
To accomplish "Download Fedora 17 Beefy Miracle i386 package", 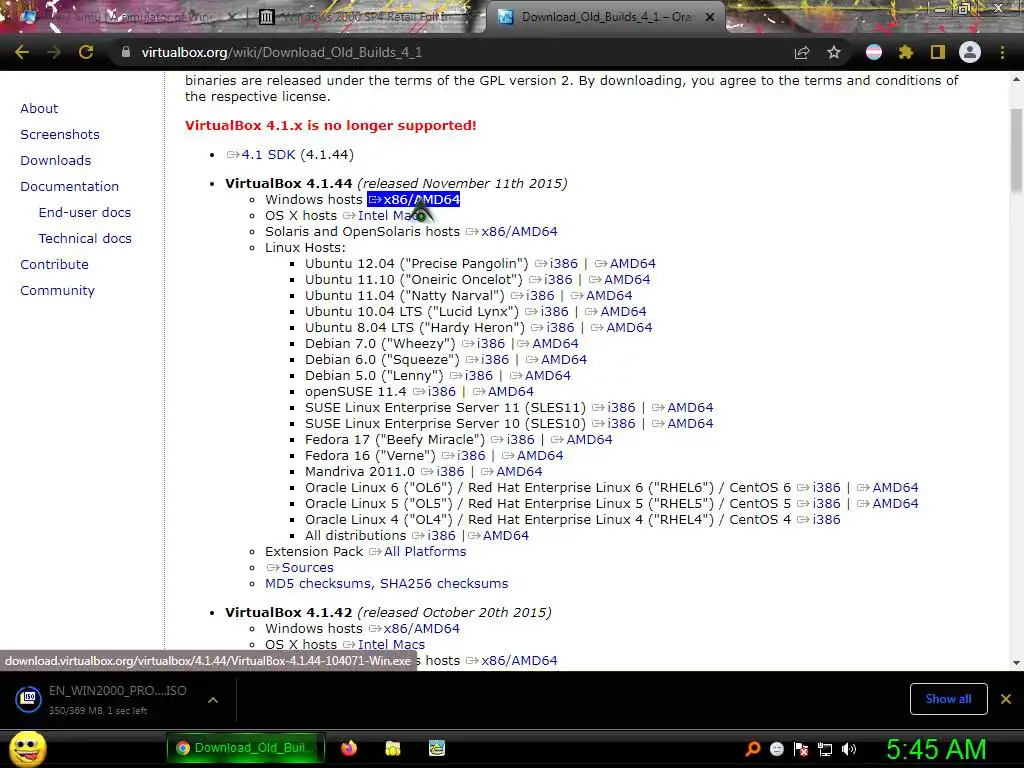I will (x=513, y=440).
